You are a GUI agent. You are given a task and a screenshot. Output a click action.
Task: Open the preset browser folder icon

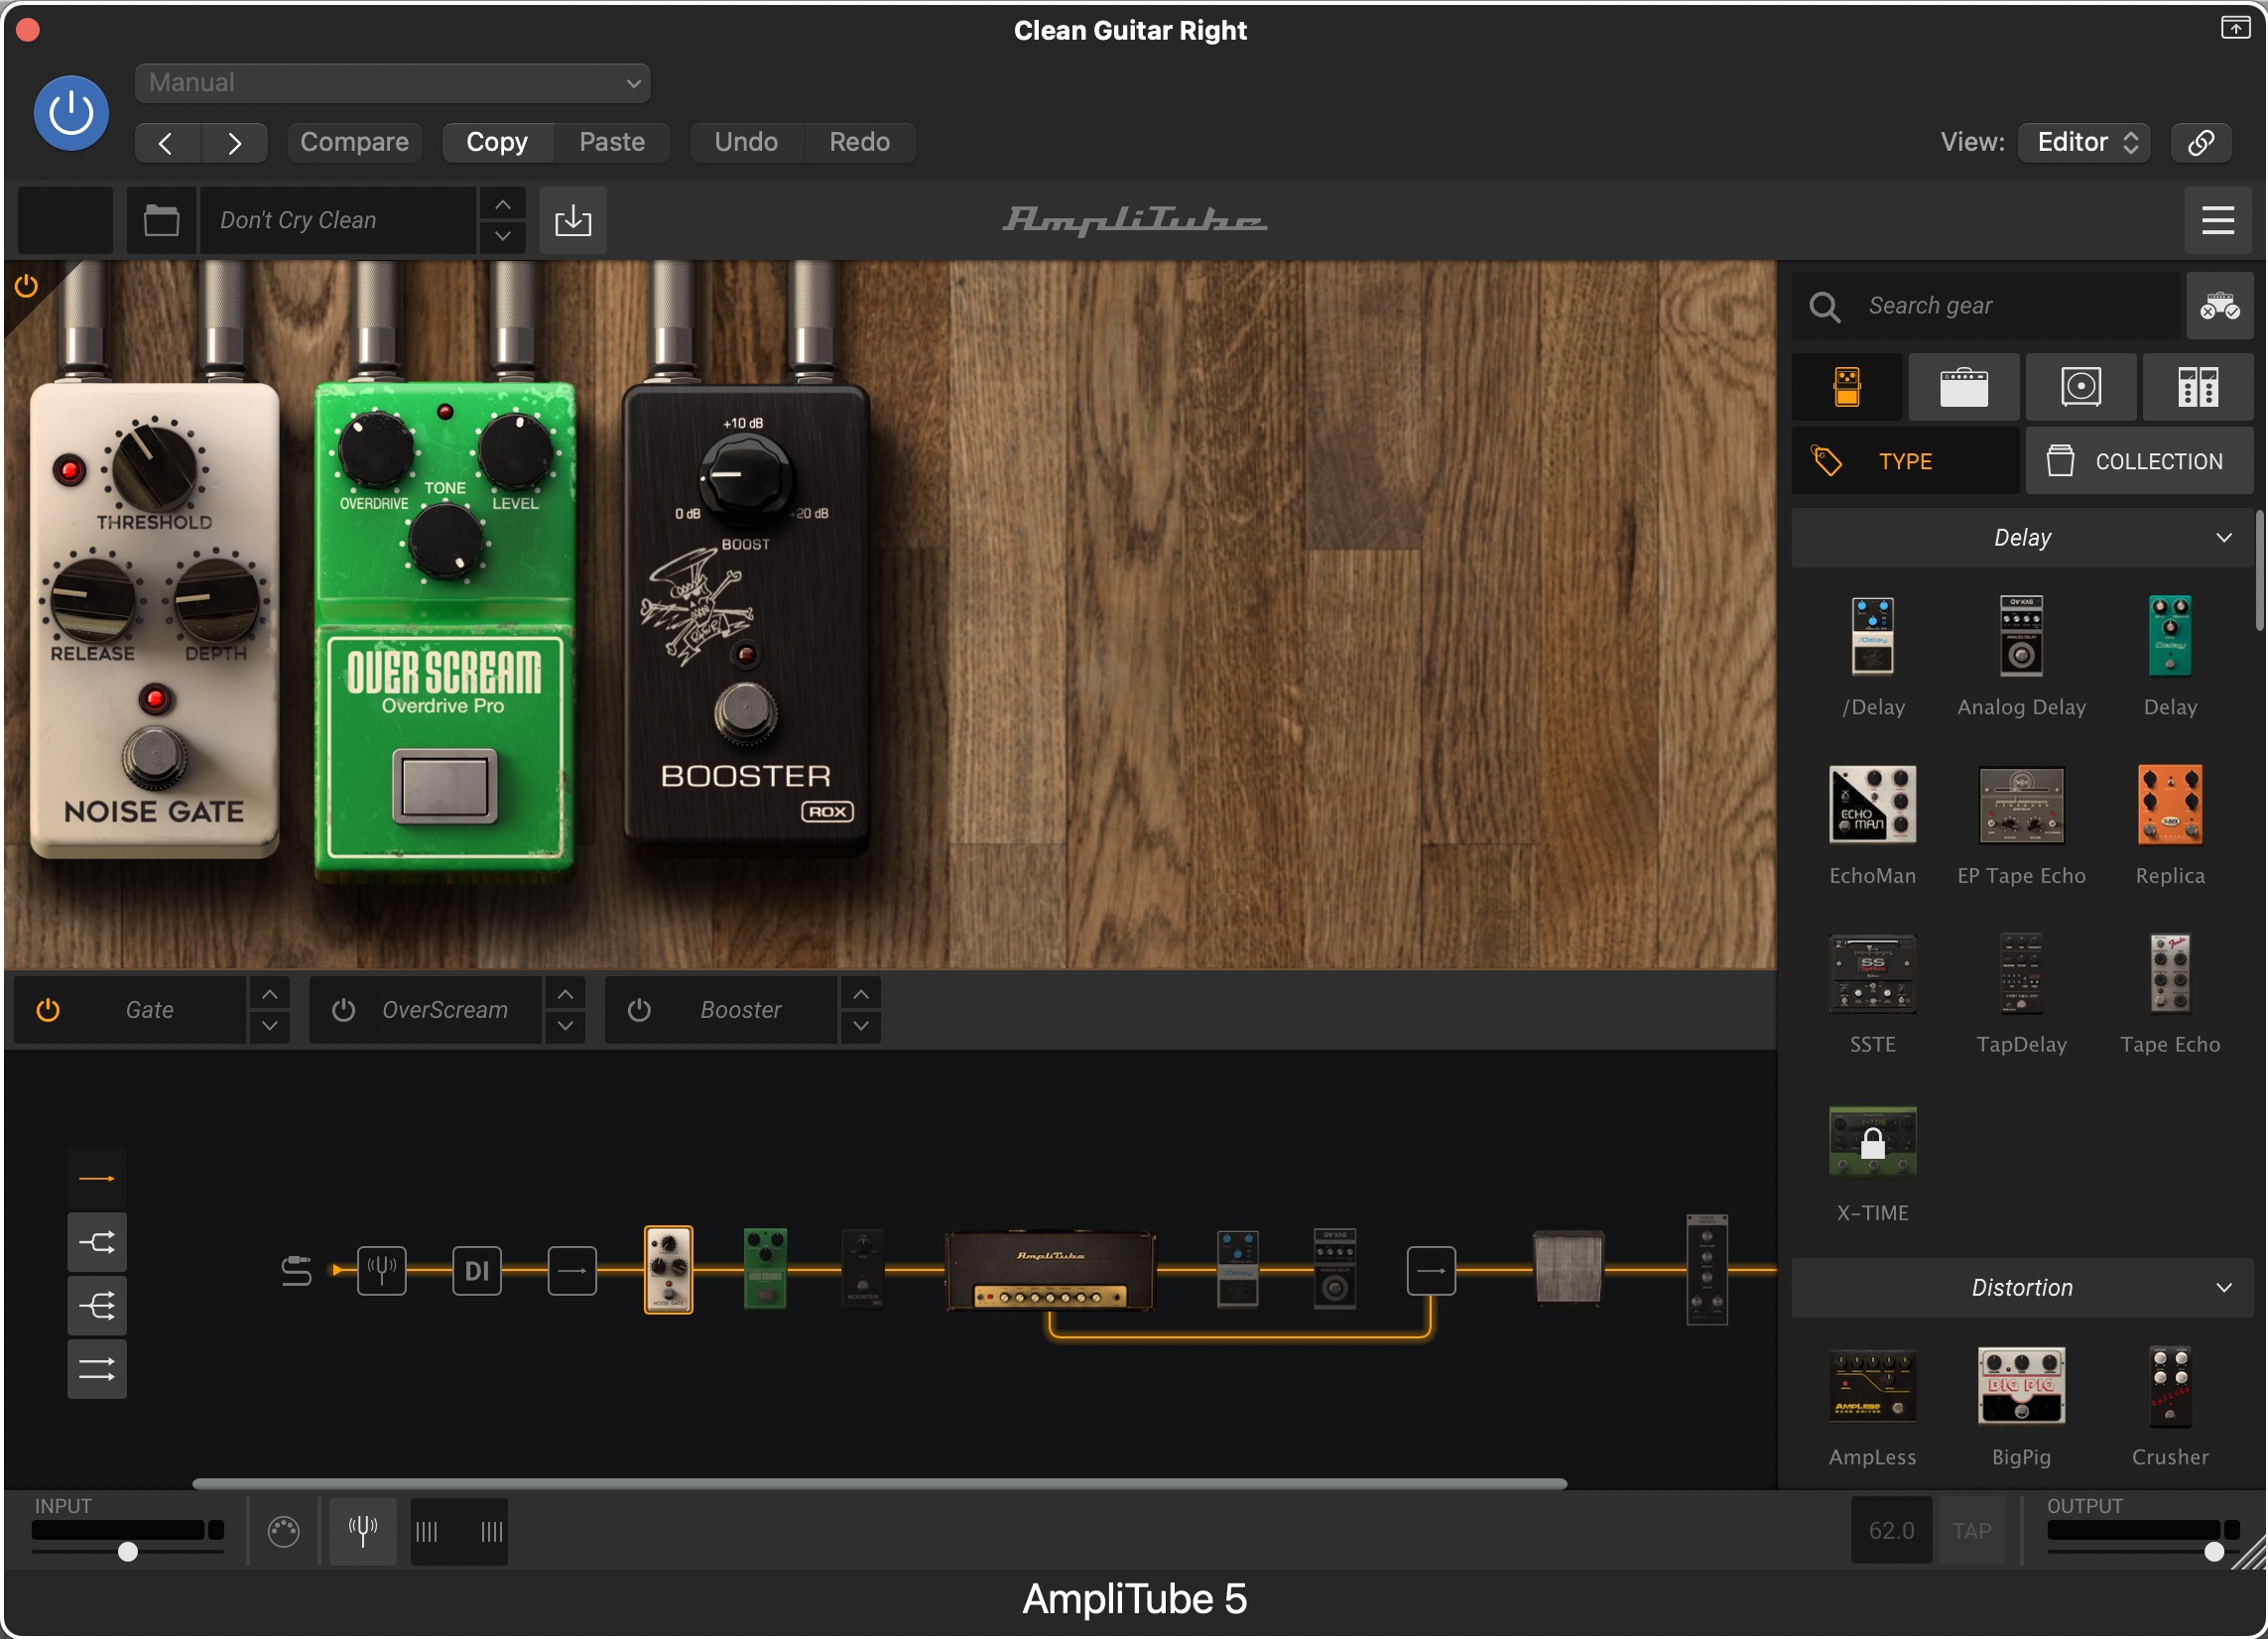pyautogui.click(x=161, y=220)
